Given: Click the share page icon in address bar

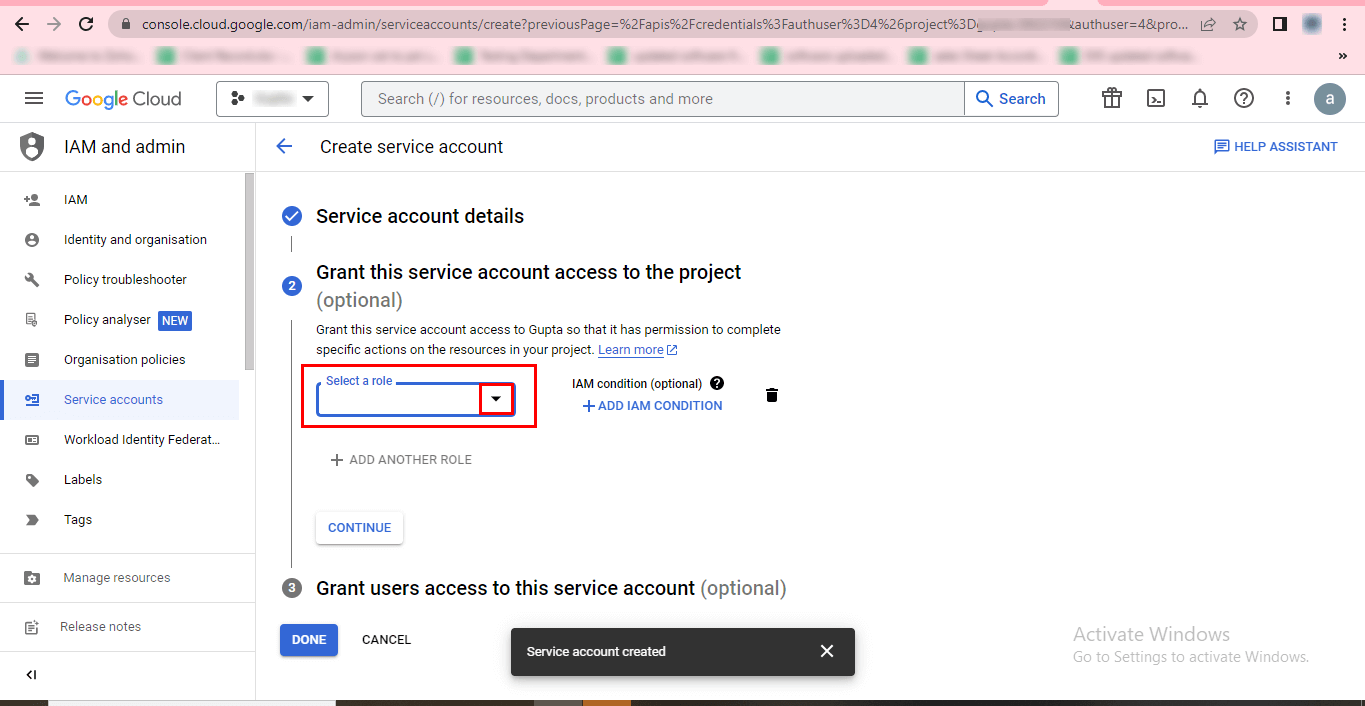Looking at the screenshot, I should (1208, 24).
